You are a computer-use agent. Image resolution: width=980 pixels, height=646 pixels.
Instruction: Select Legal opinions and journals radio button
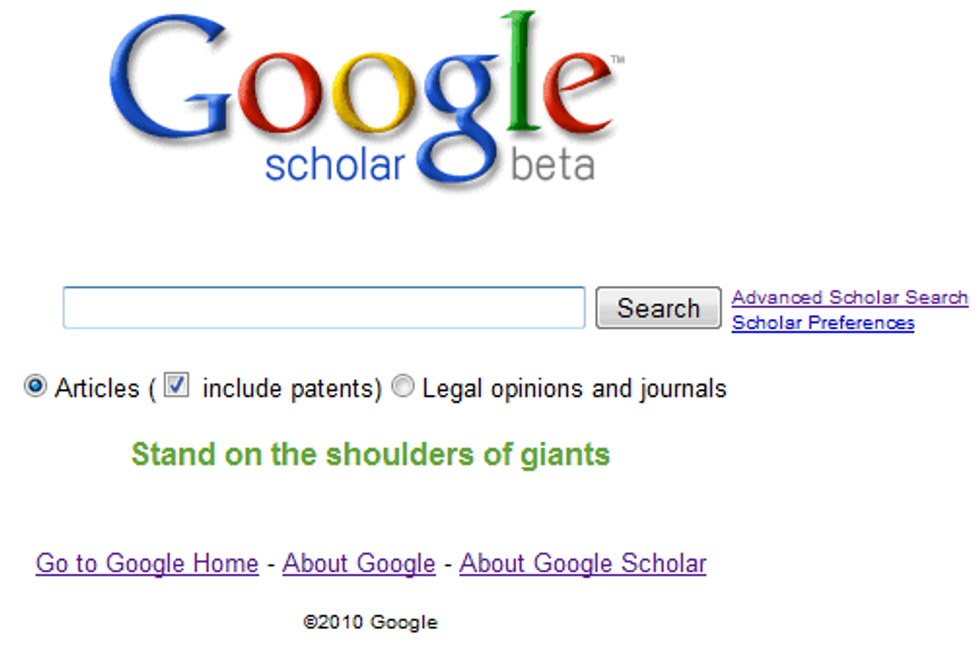click(x=403, y=386)
